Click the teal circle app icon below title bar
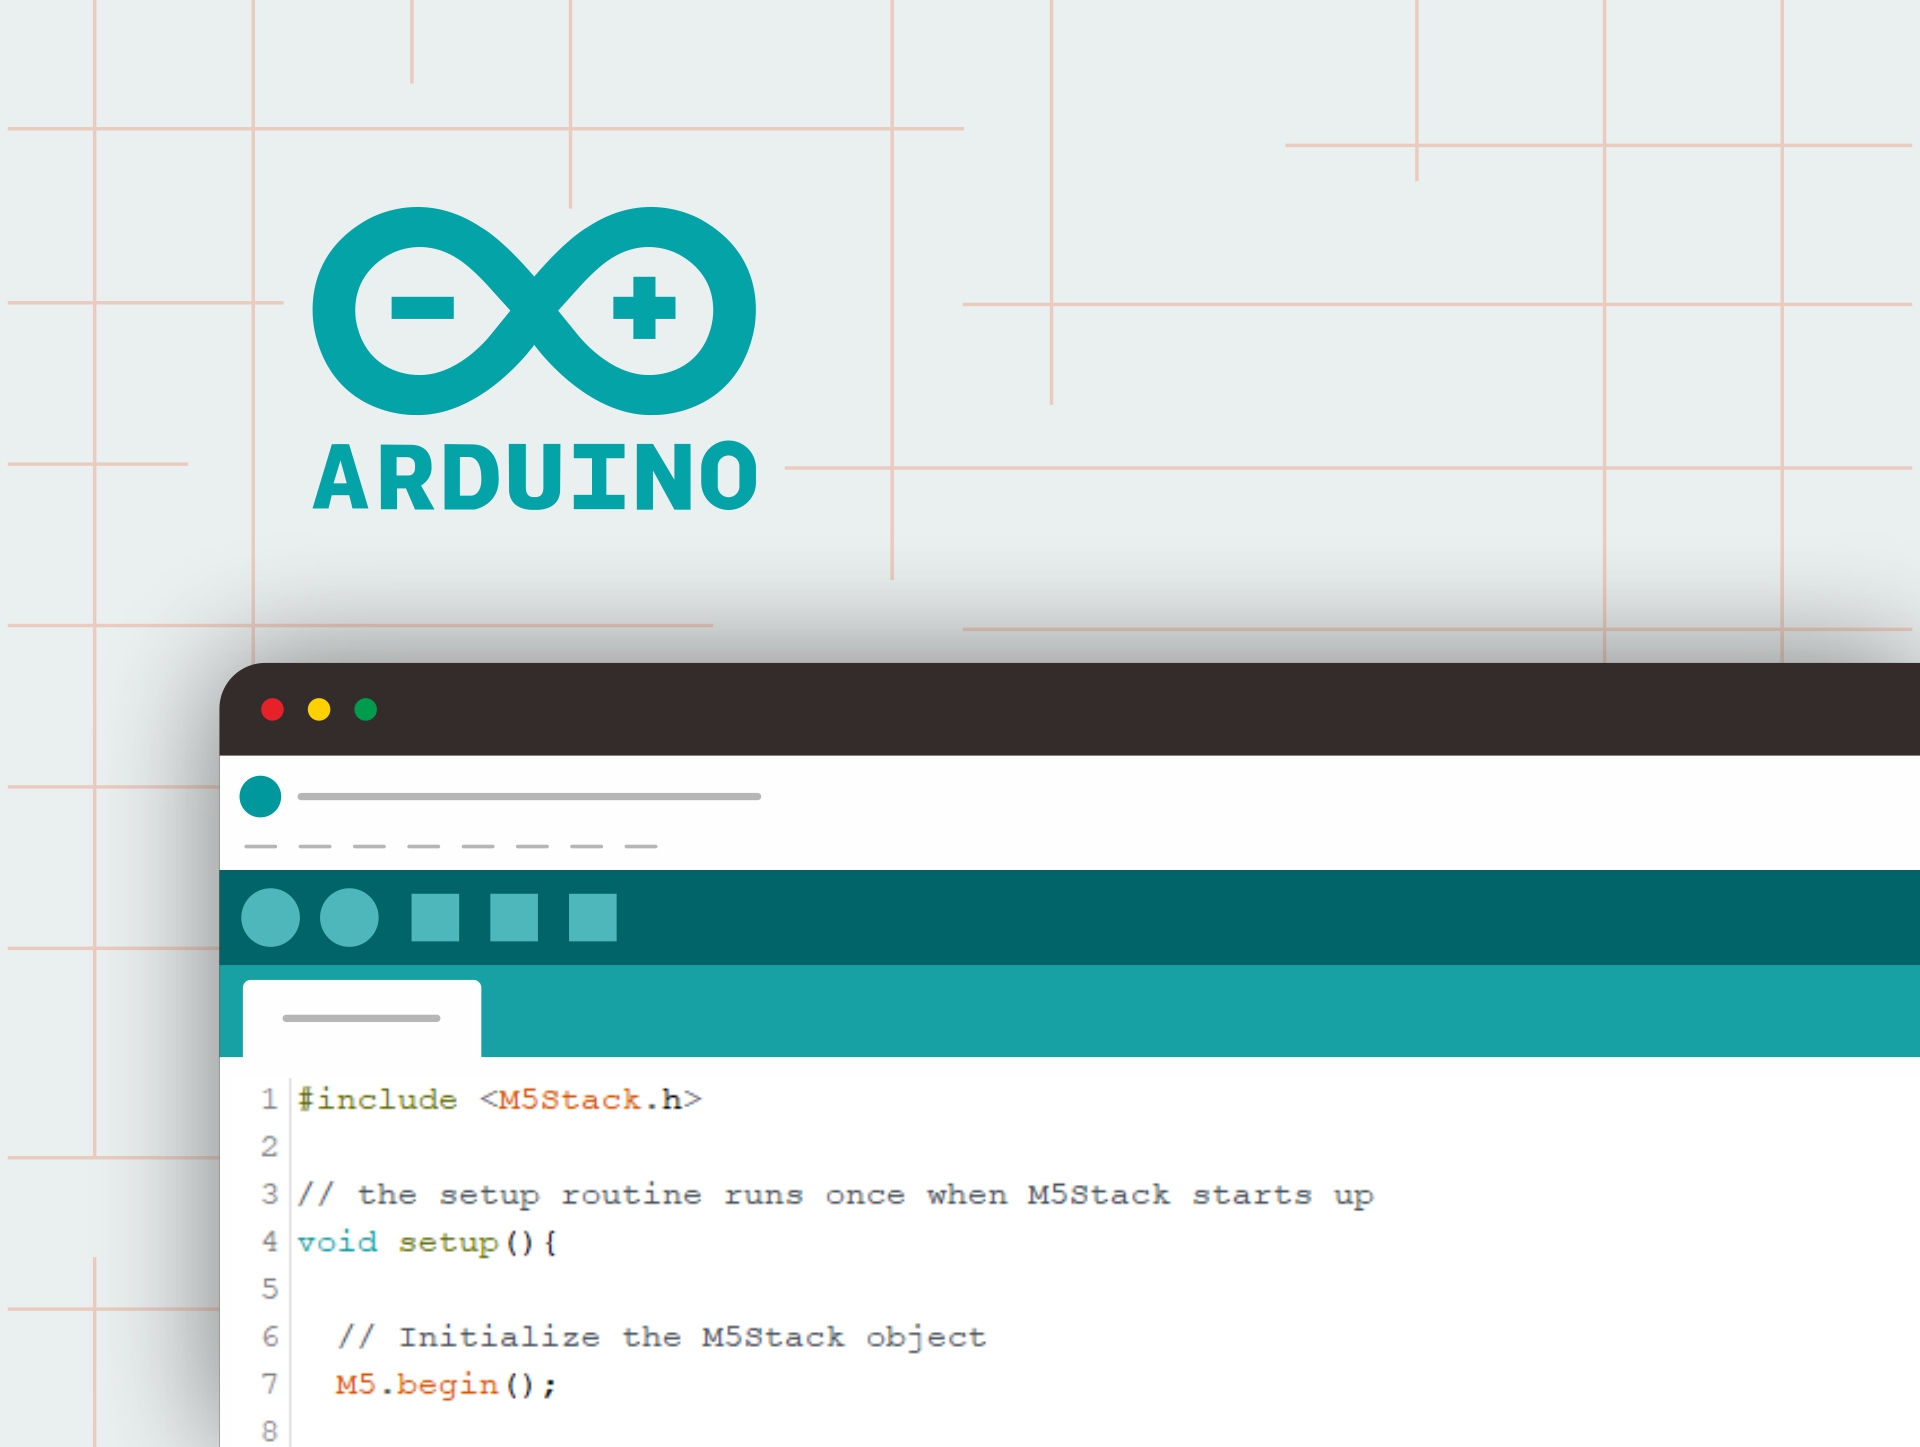The height and width of the screenshot is (1447, 1920). [x=260, y=796]
